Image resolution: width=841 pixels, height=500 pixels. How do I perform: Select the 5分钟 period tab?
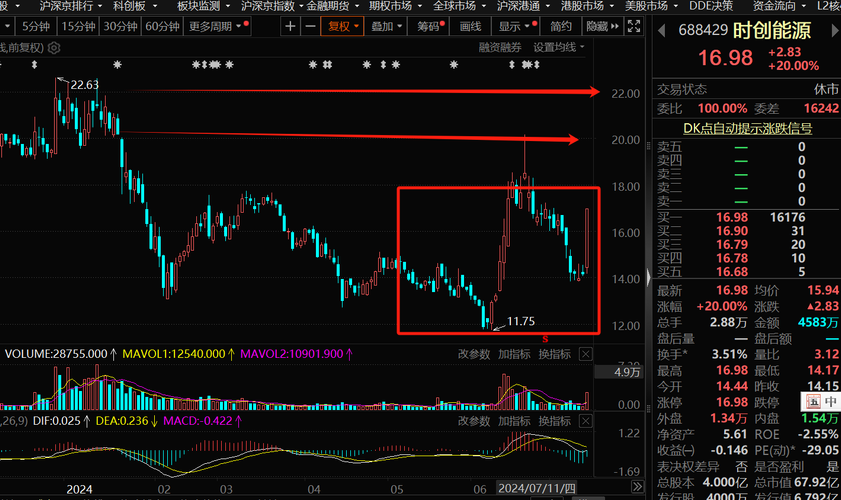click(36, 26)
